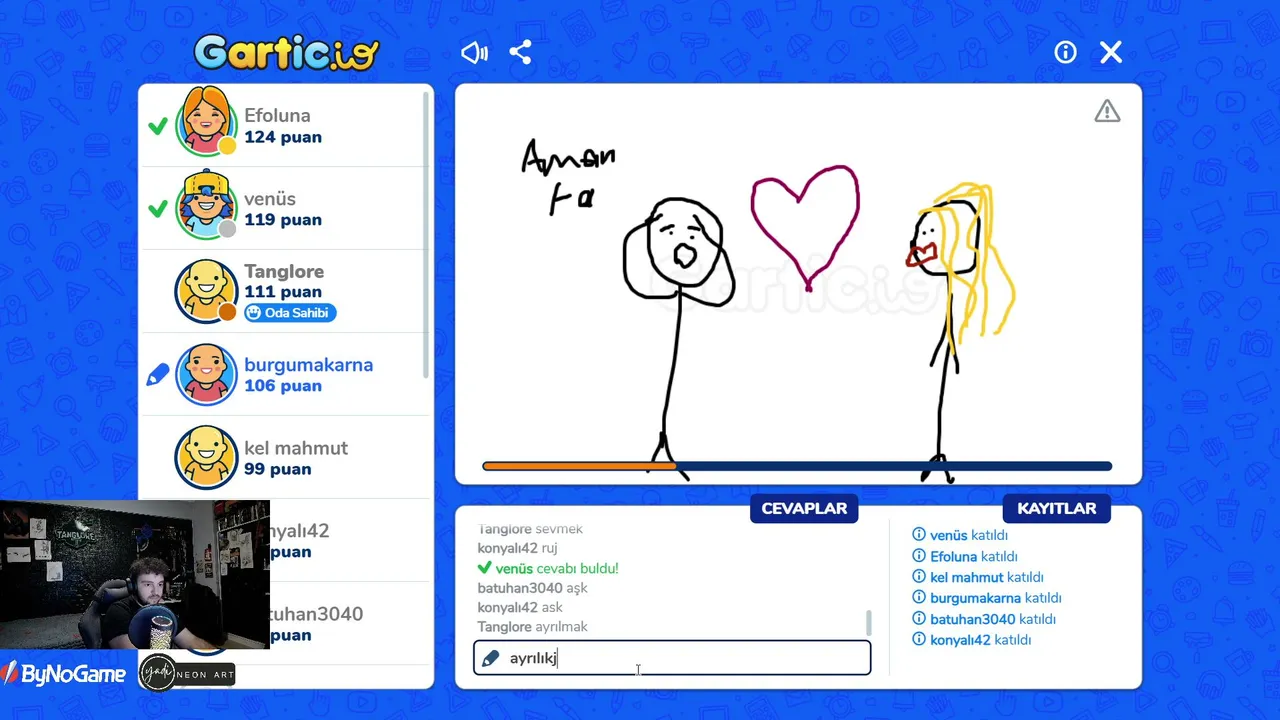The image size is (1280, 720).
Task: Click 'Tanglore' player name in list
Action: (x=284, y=272)
